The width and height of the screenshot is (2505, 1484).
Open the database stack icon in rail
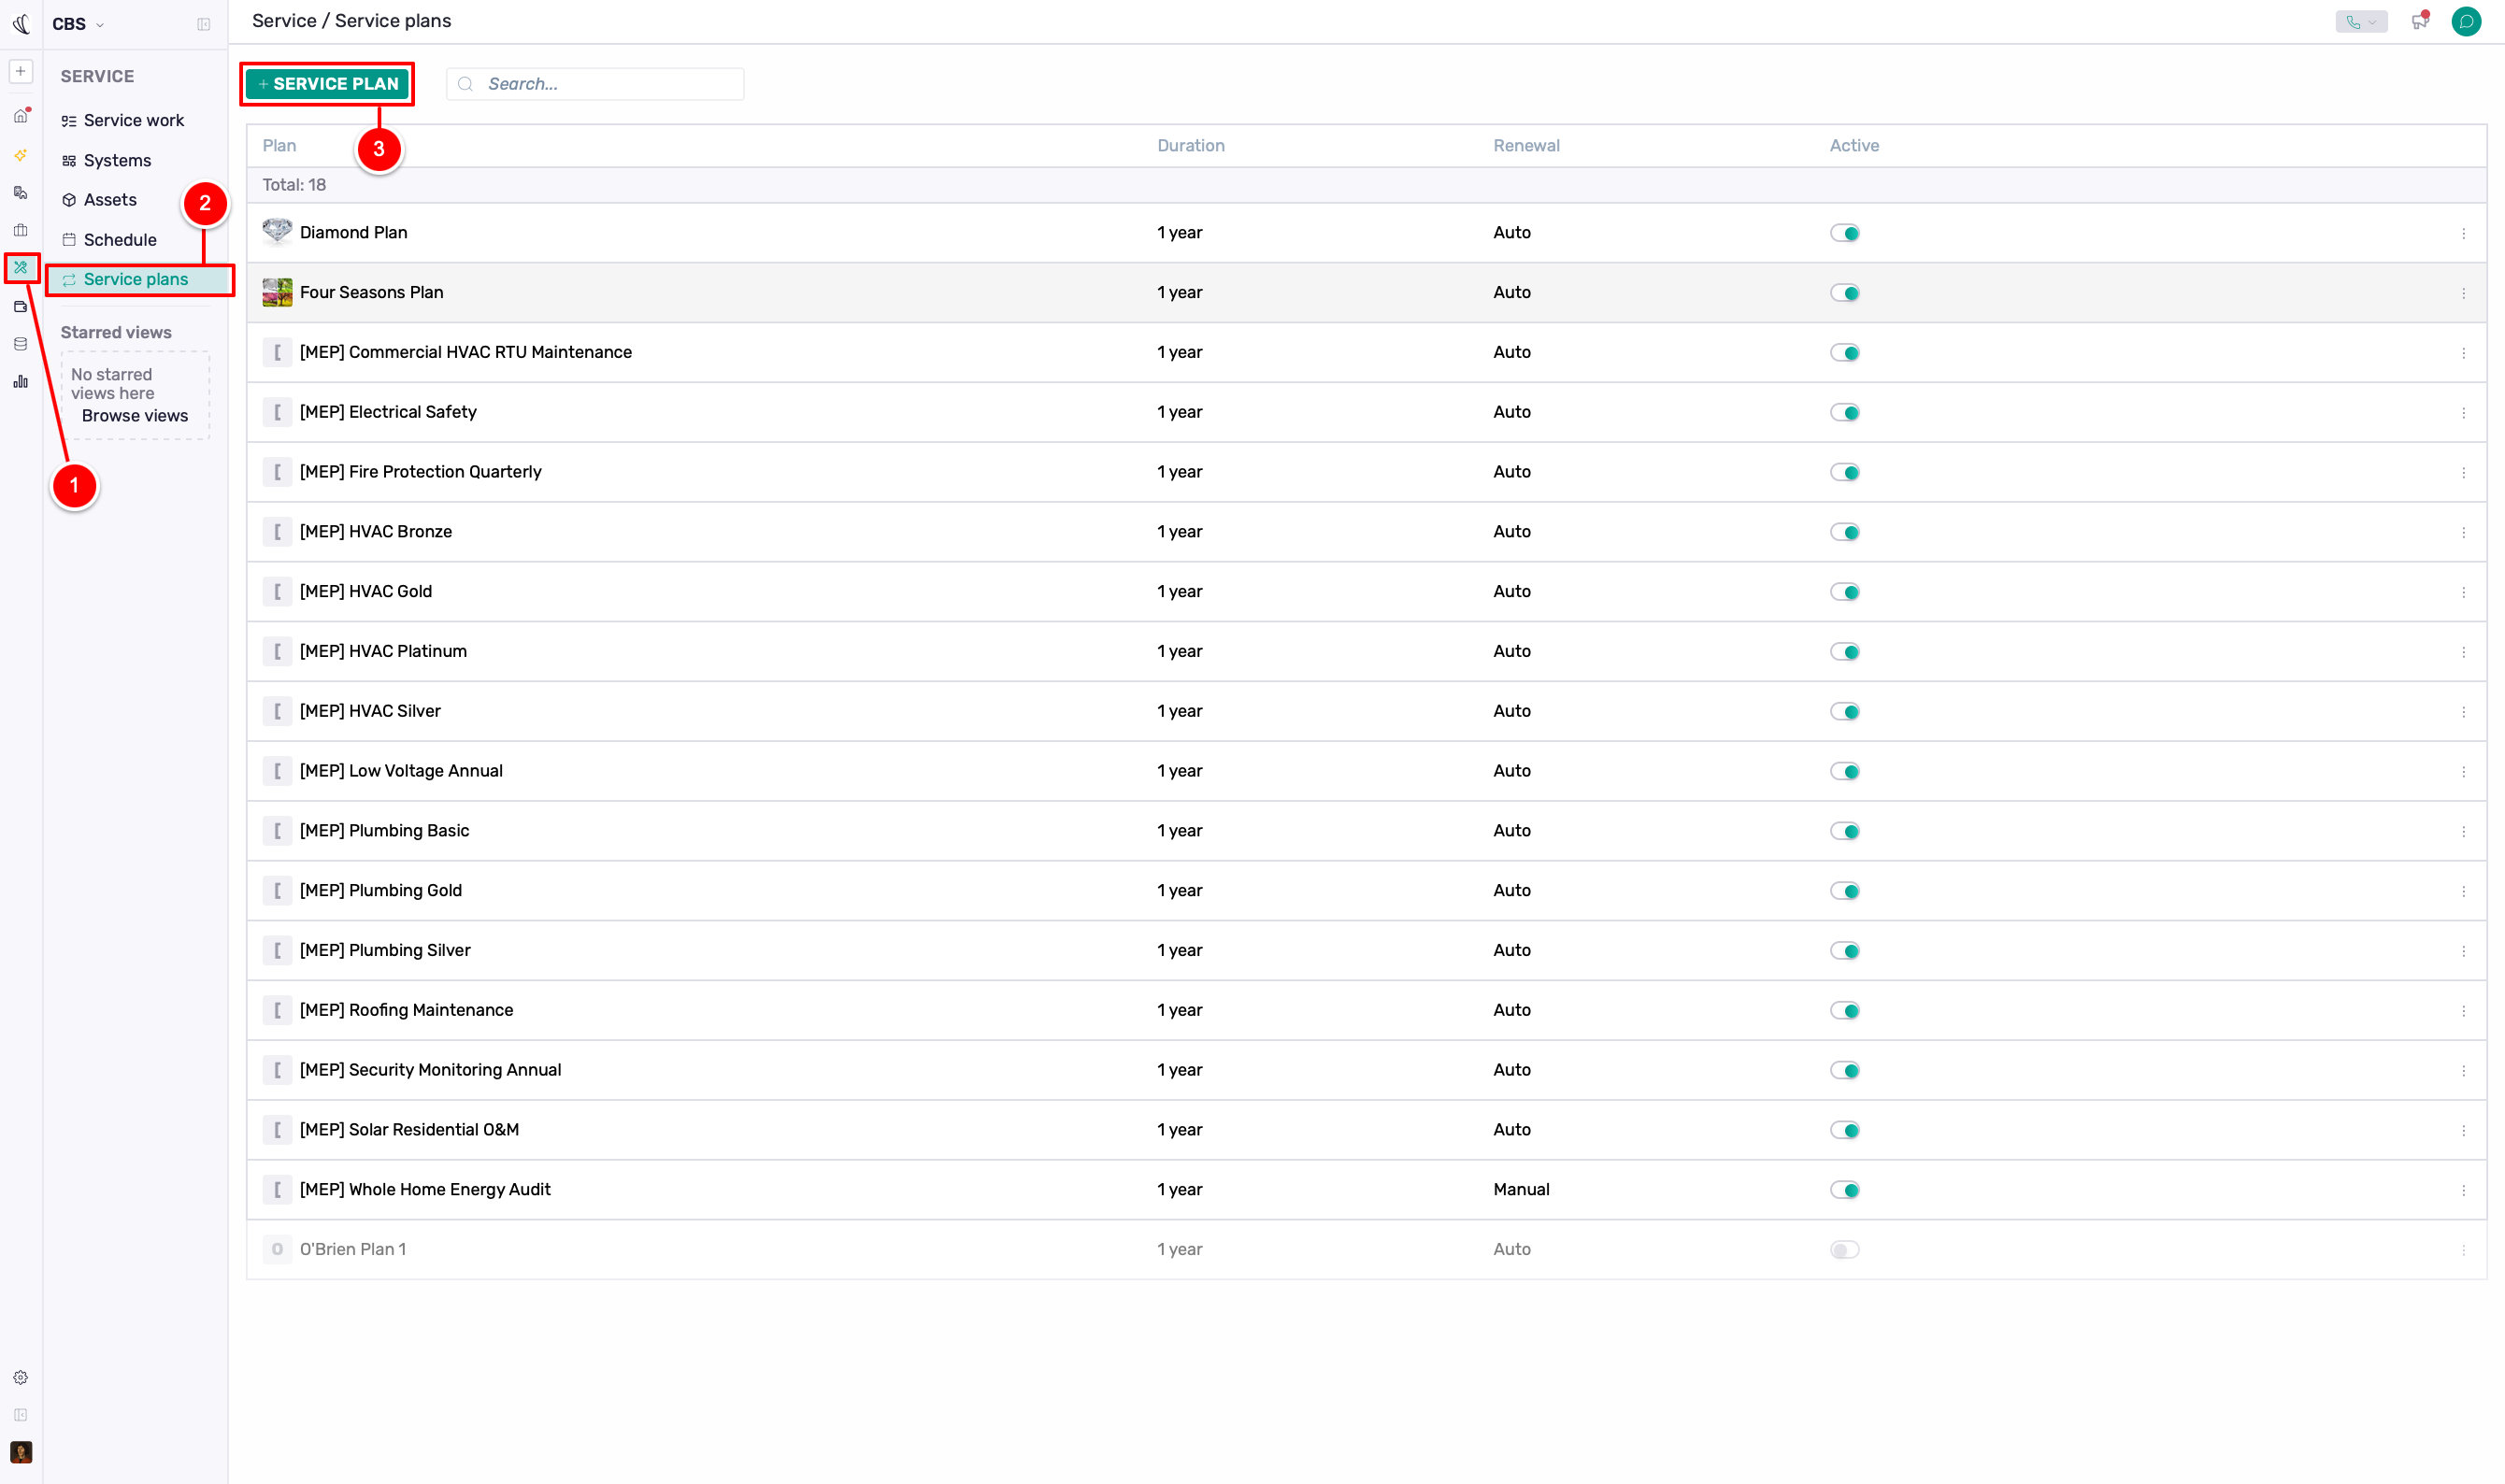tap(20, 344)
